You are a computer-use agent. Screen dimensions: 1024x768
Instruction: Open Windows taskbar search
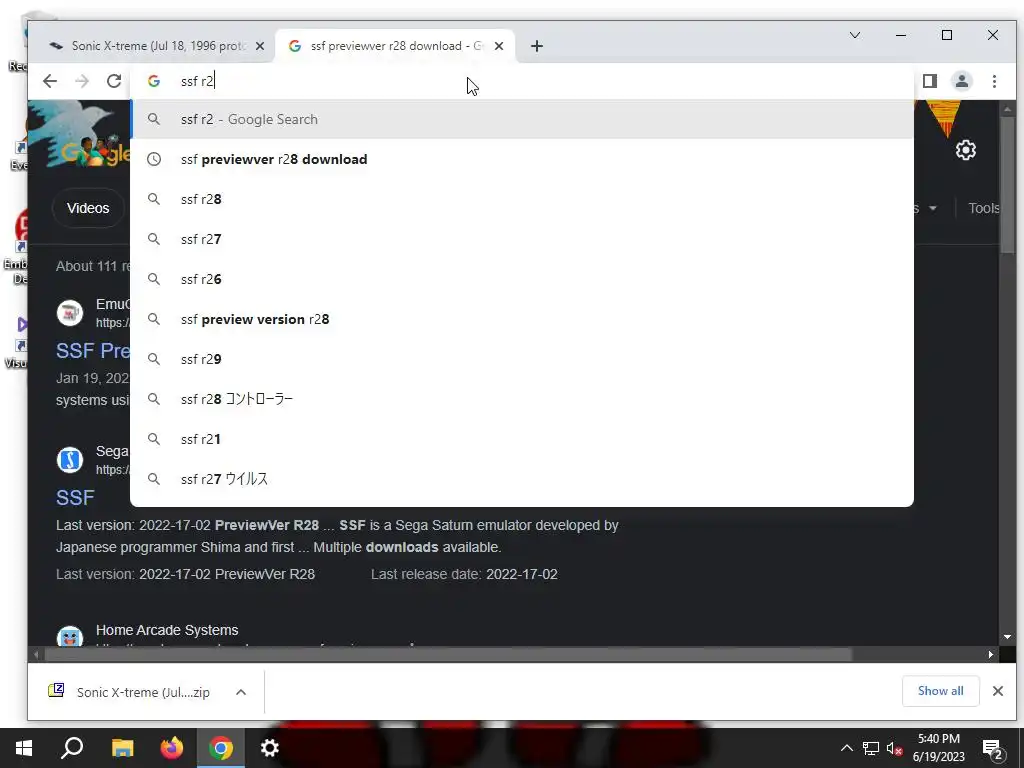pyautogui.click(x=72, y=748)
